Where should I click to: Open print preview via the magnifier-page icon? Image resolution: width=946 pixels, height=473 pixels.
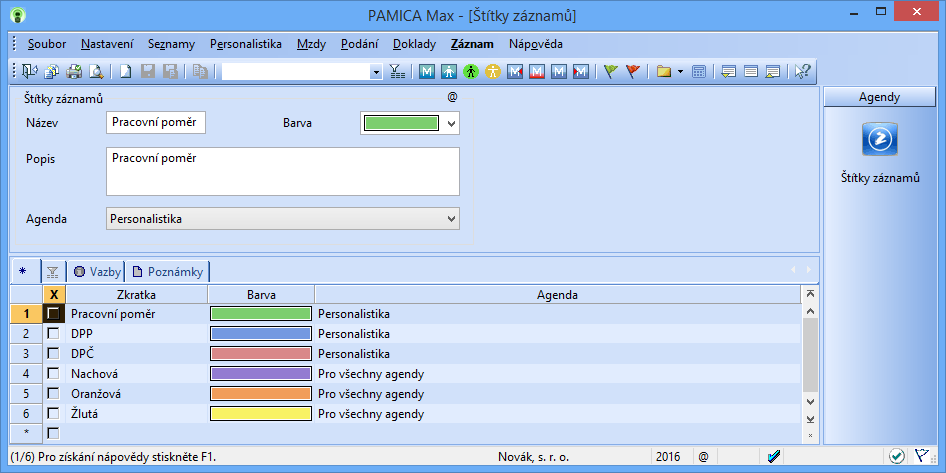click(x=96, y=72)
